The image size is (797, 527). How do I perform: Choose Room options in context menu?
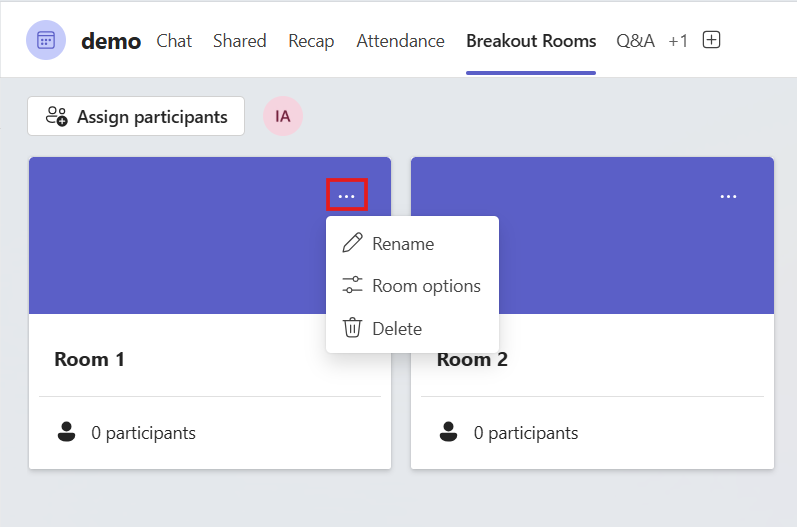(426, 286)
